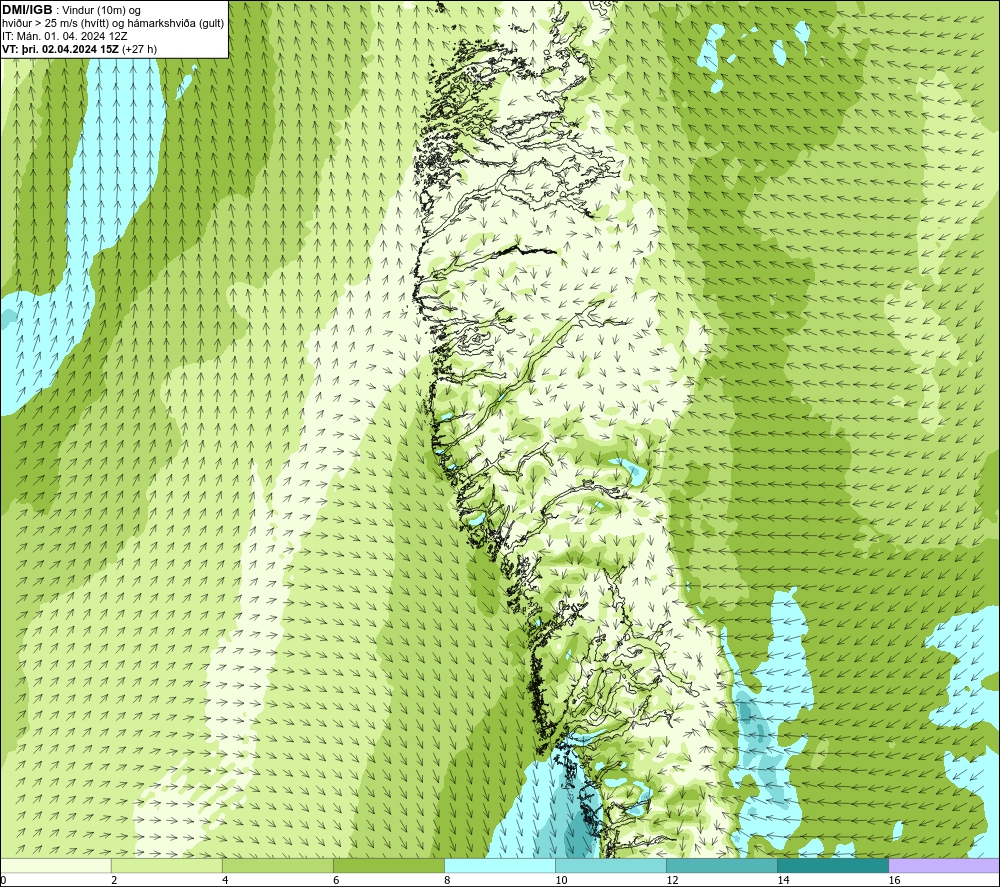Click the 2–4 m/s light green legend swatch

(x=167, y=866)
